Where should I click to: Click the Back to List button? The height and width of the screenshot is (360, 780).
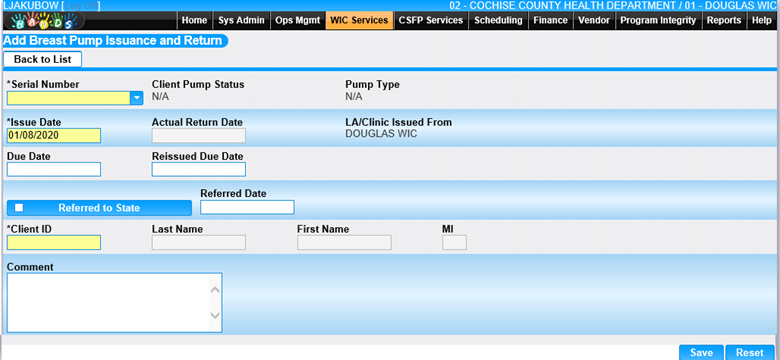click(x=42, y=59)
